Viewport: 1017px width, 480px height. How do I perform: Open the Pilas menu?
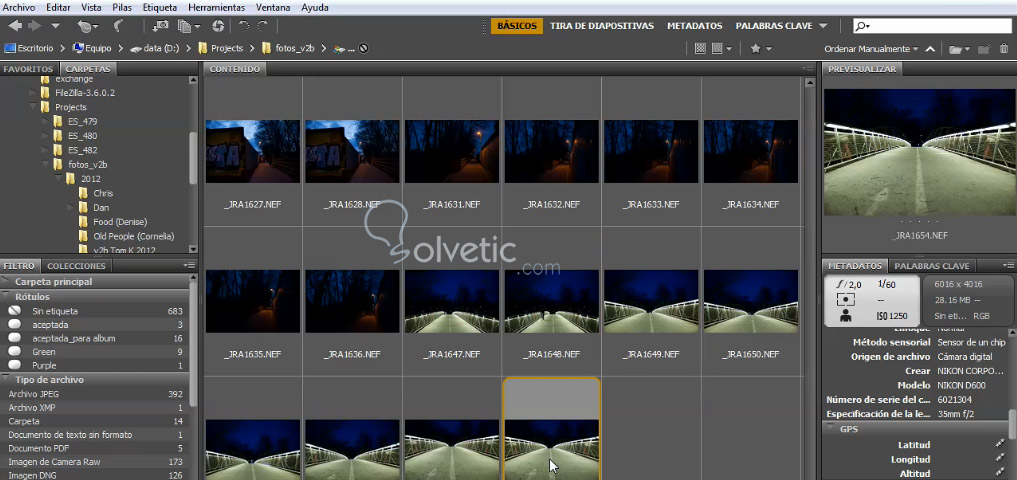click(x=123, y=8)
